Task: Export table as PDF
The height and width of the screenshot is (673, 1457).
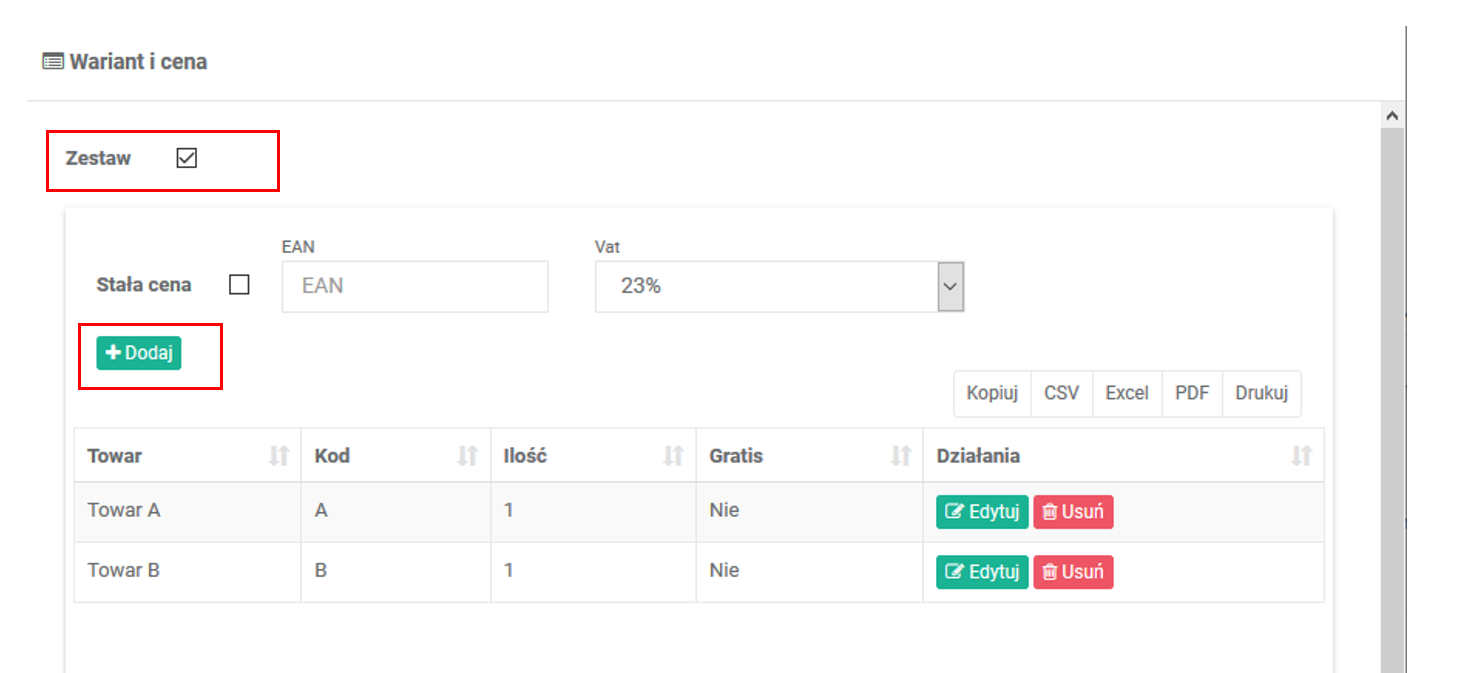Action: pyautogui.click(x=1192, y=393)
